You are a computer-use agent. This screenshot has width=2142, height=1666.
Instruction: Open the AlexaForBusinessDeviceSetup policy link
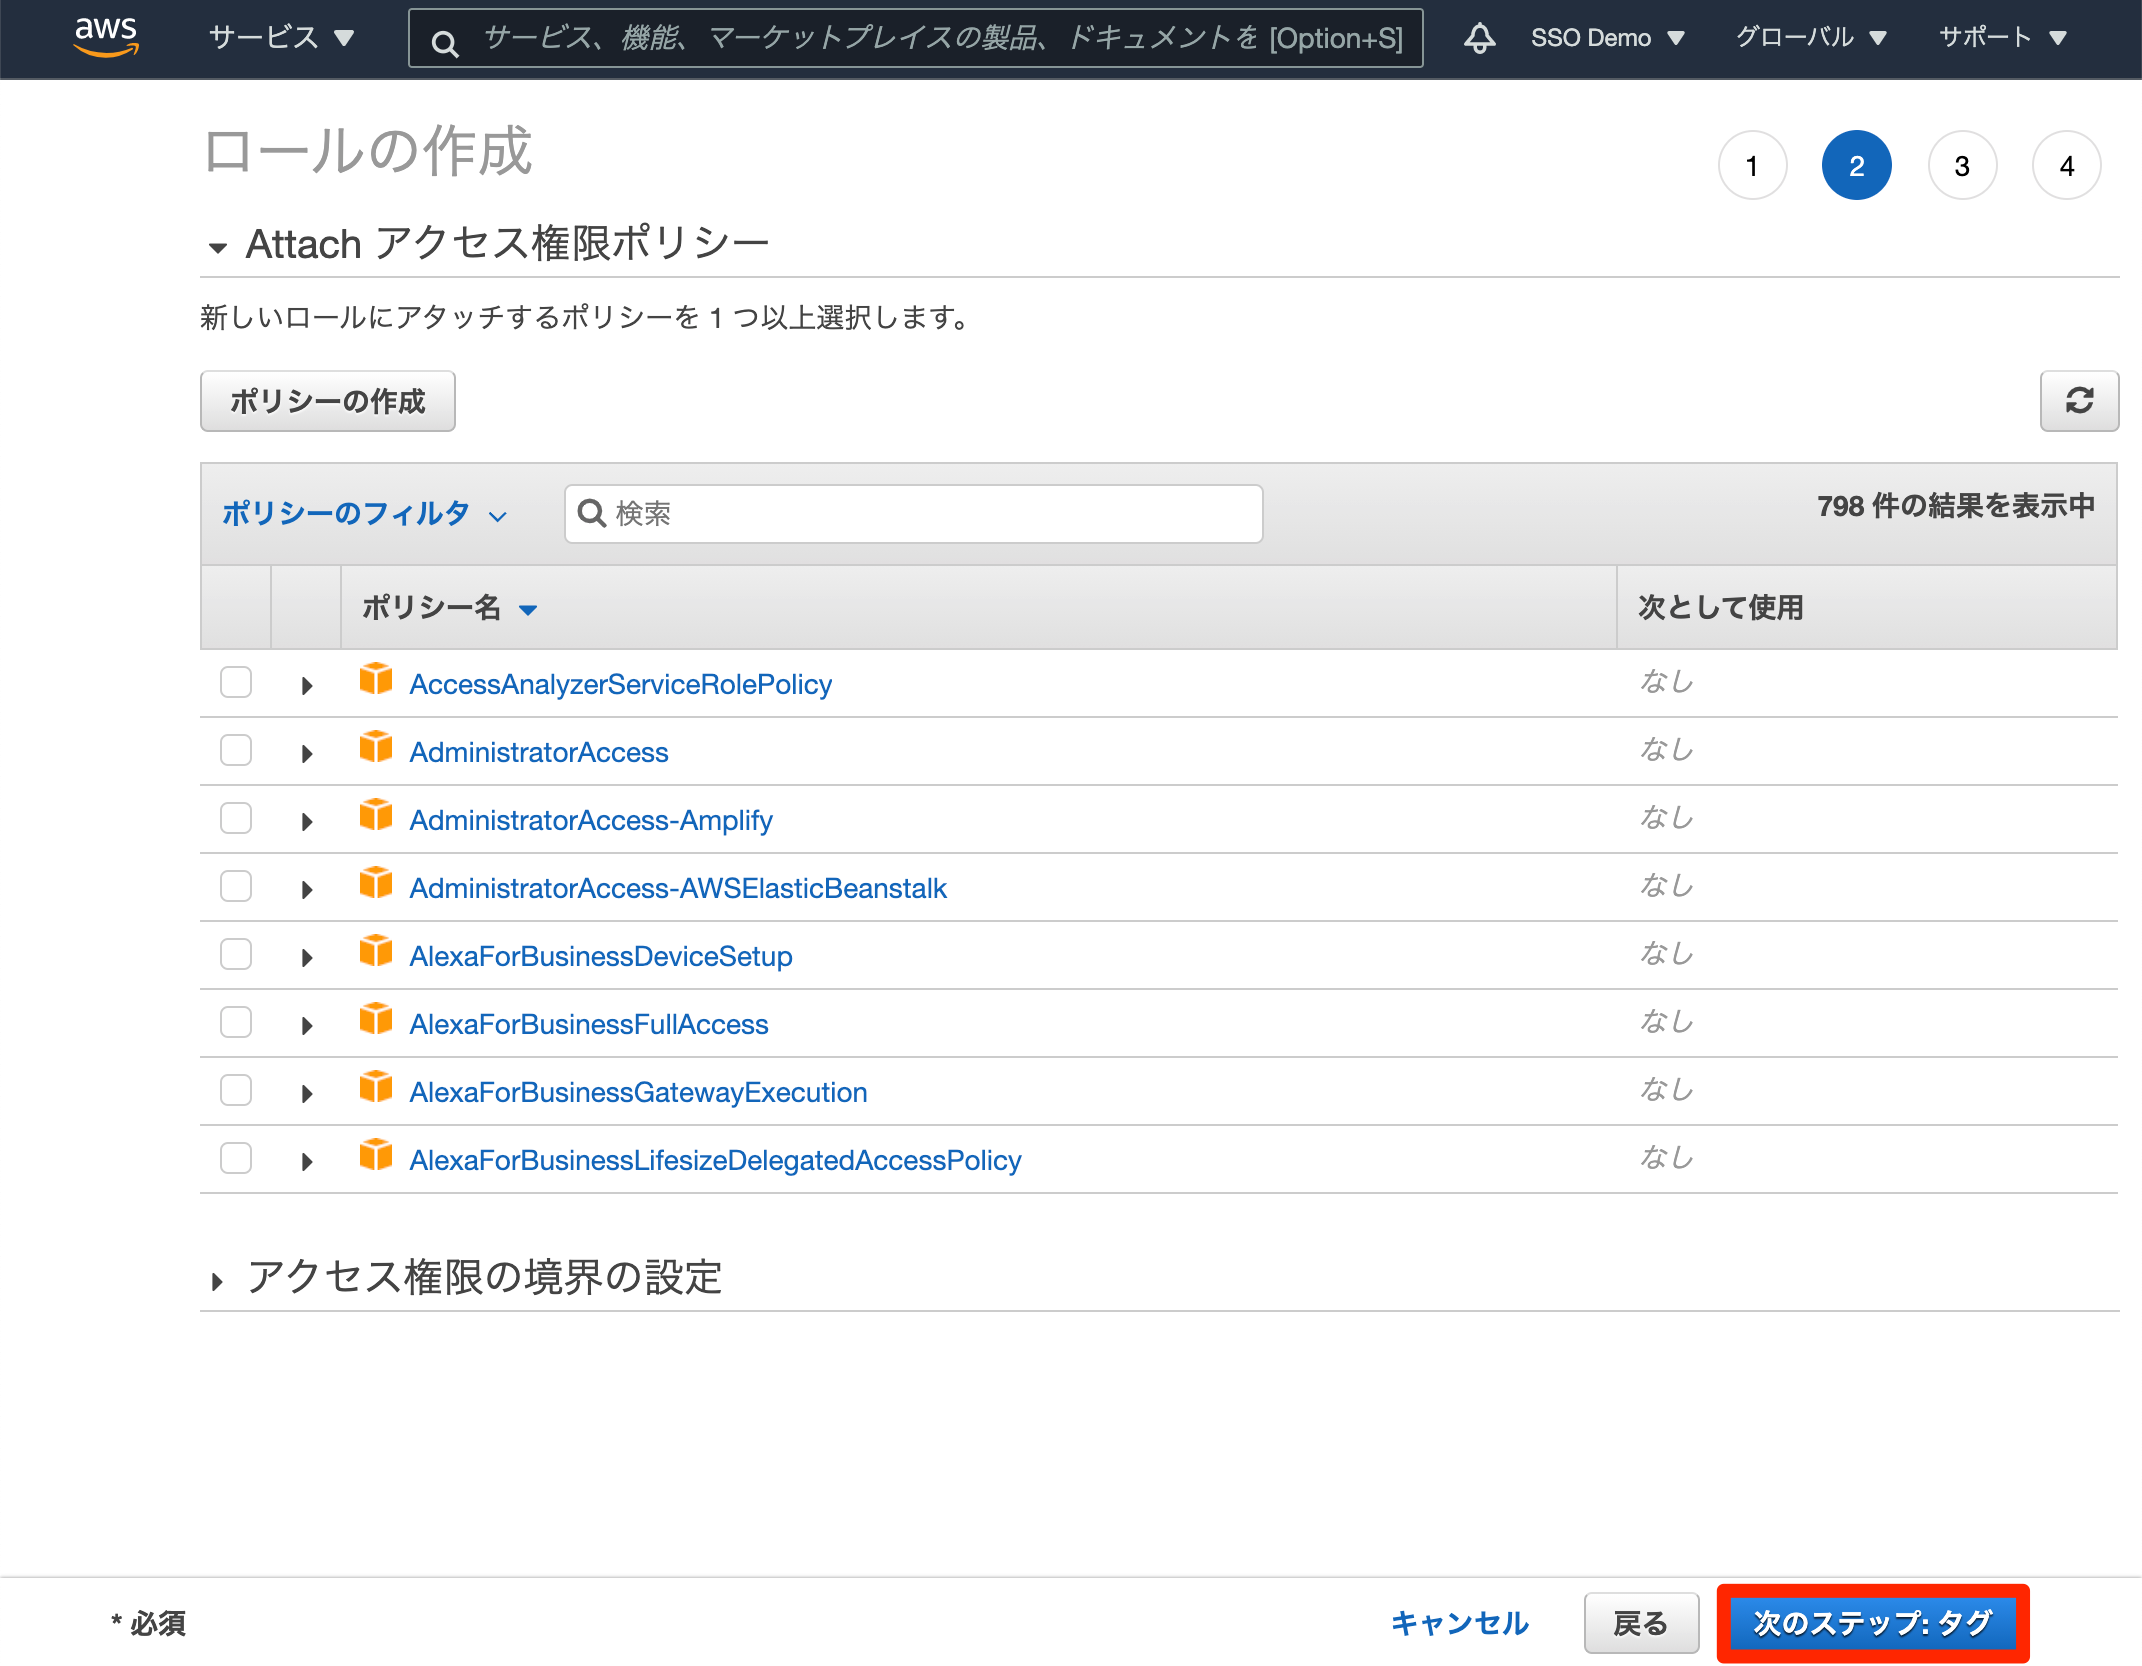point(601,956)
